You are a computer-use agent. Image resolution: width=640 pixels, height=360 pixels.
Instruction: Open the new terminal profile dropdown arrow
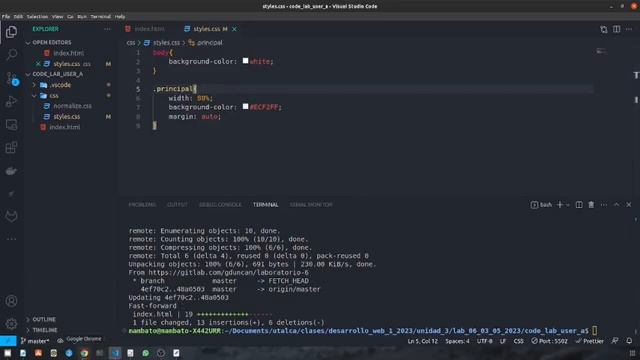click(x=568, y=205)
